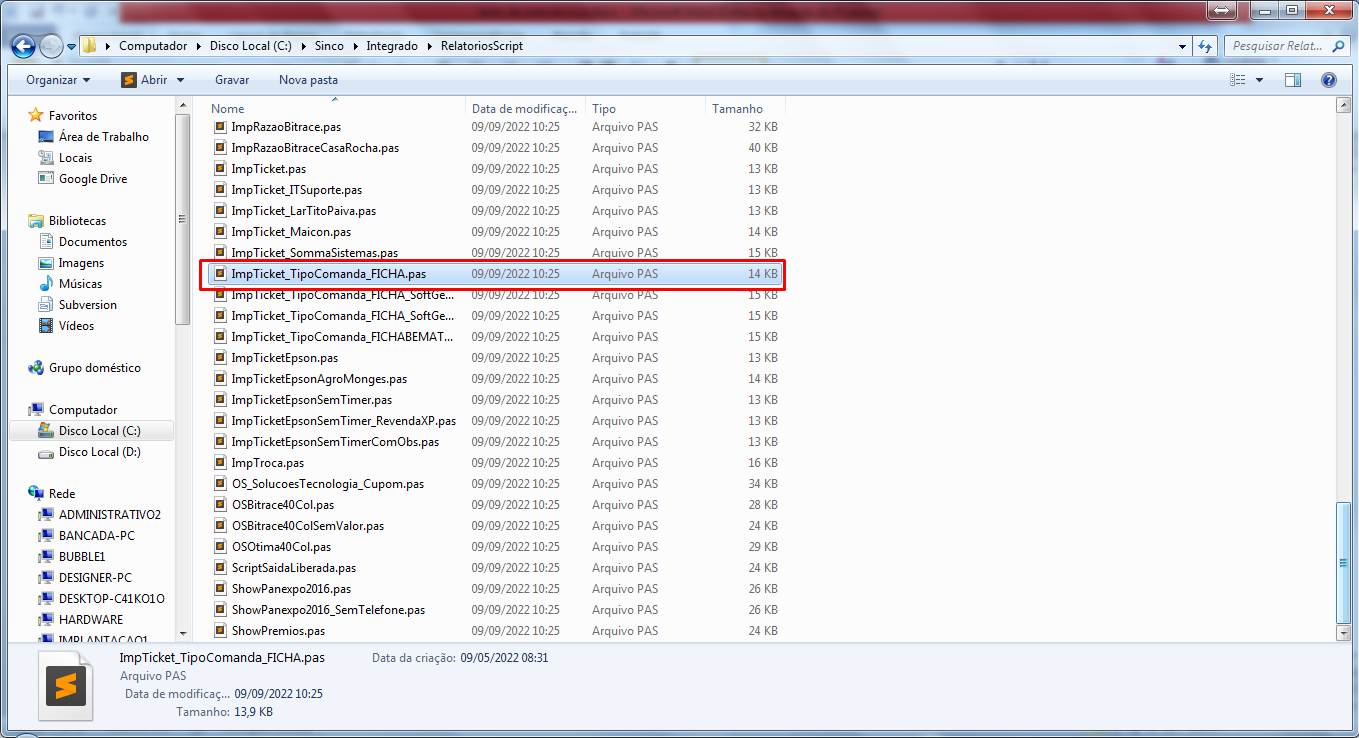Select Disco Local (D:) in navigation pane
Image resolution: width=1359 pixels, height=738 pixels.
(x=99, y=452)
